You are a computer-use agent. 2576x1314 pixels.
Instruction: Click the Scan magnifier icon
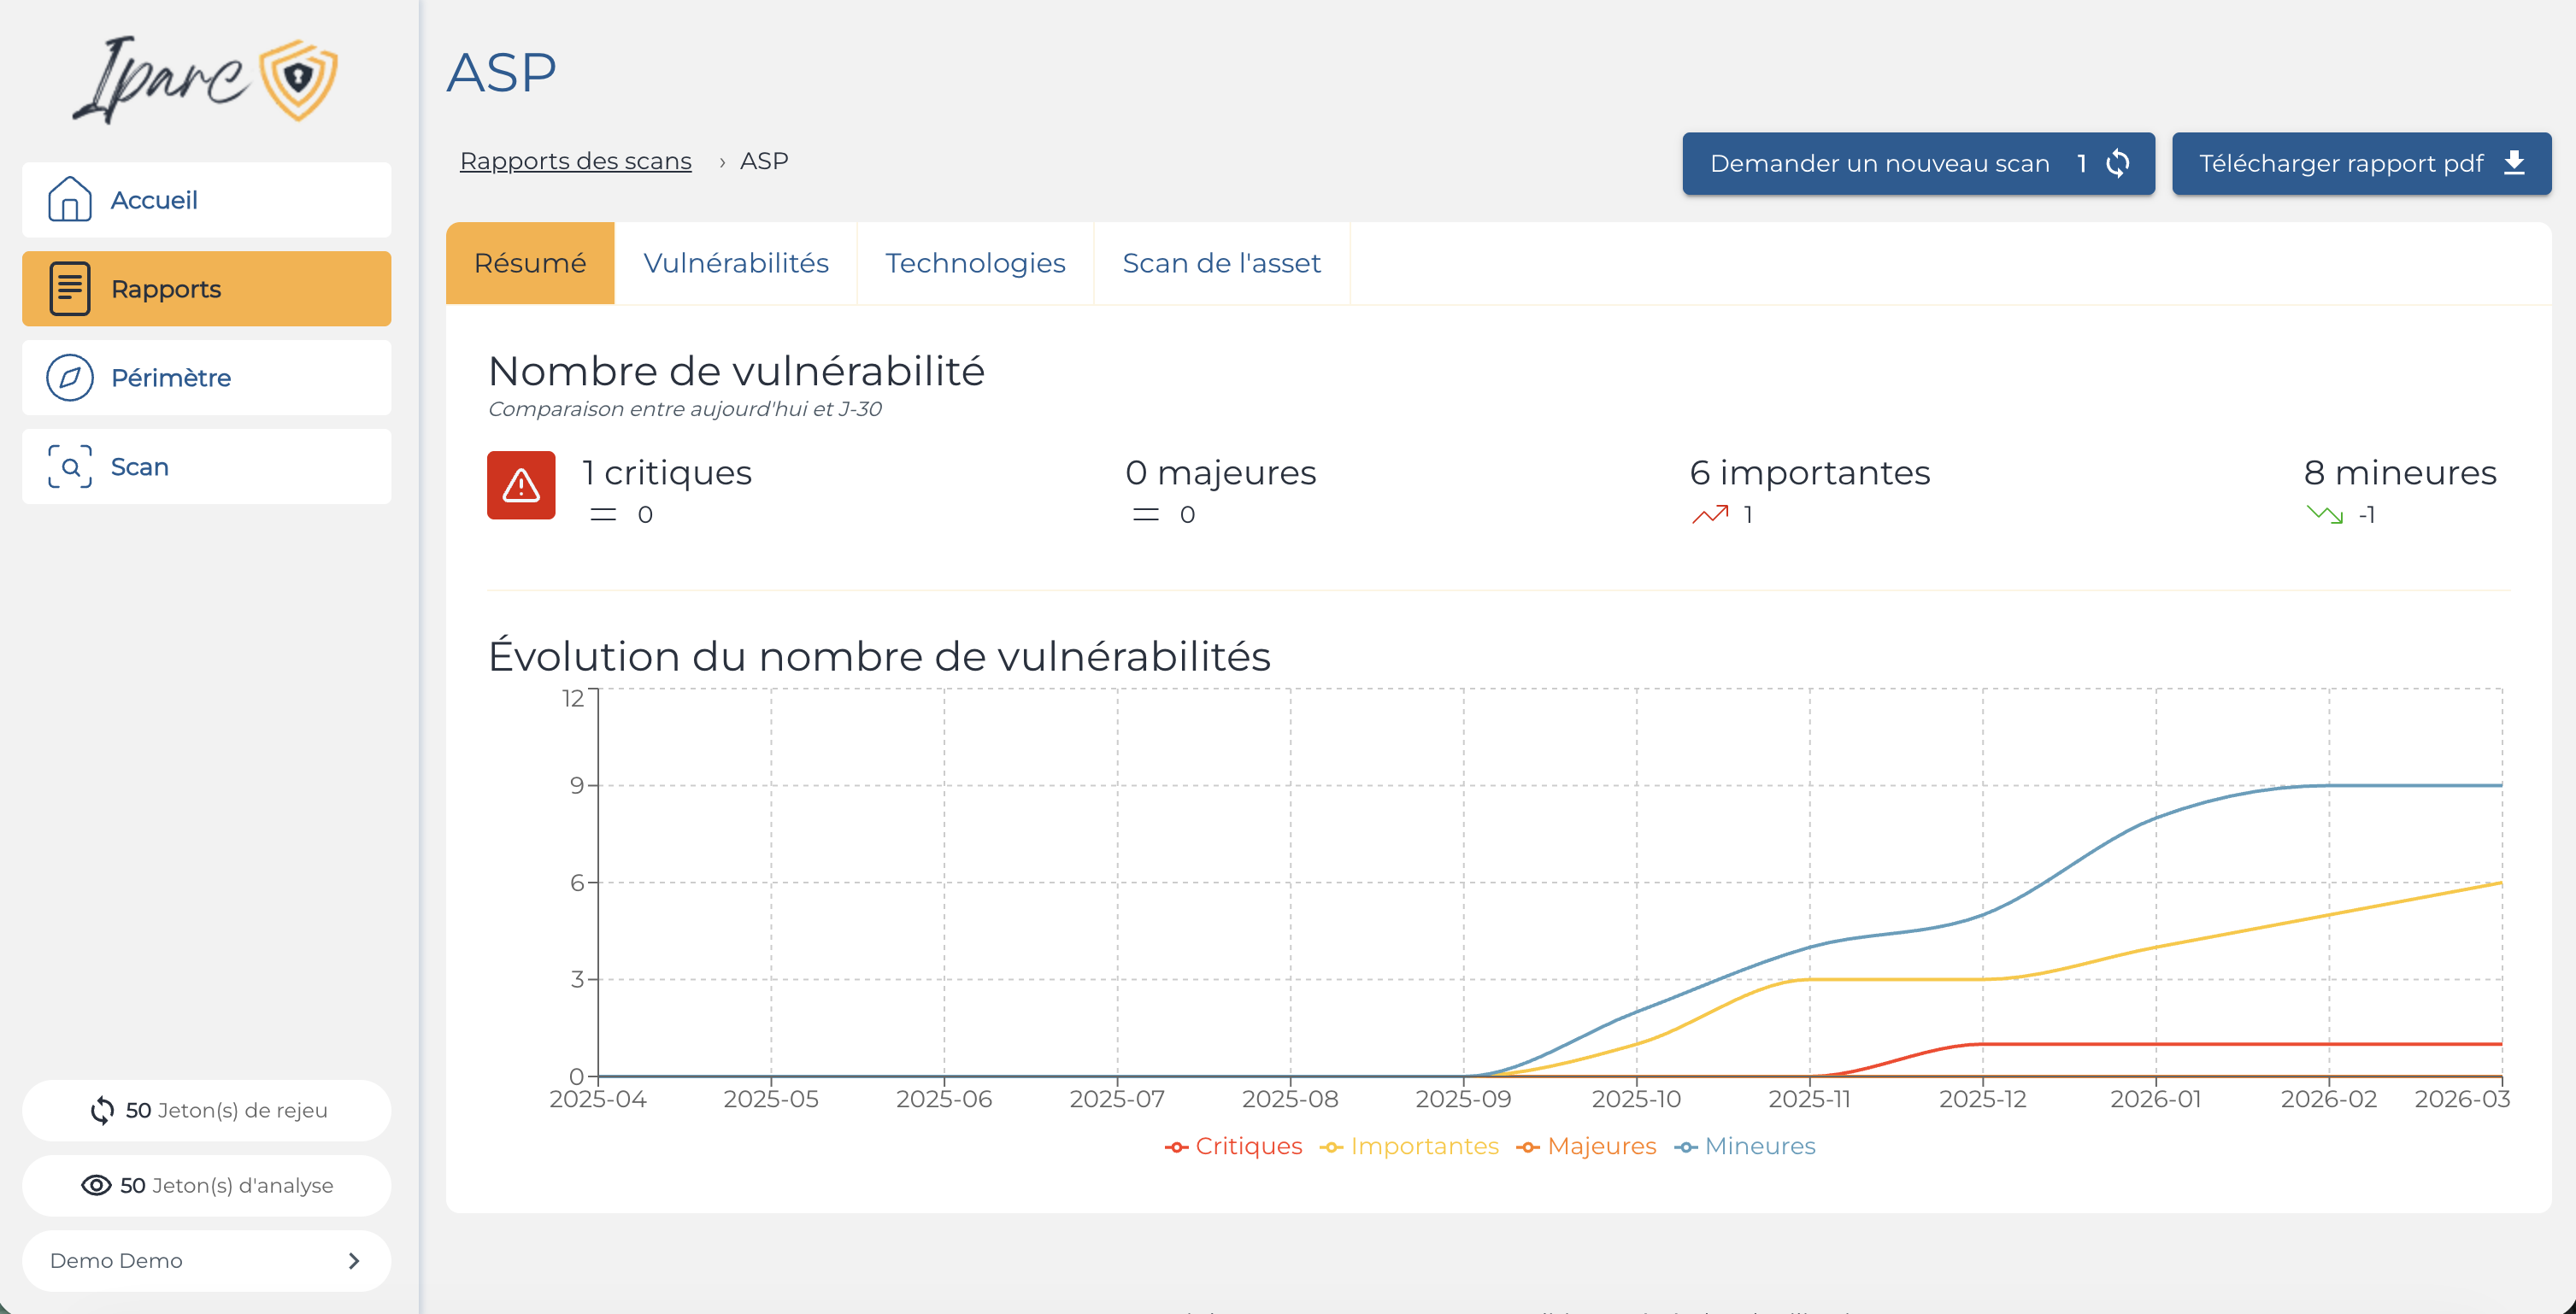click(x=69, y=466)
